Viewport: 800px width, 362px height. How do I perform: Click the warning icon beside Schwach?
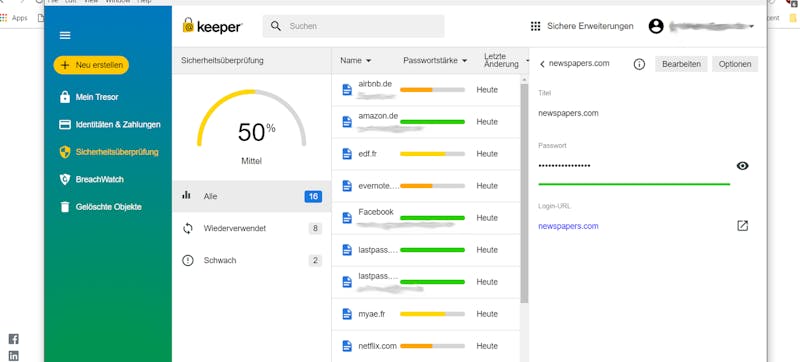point(188,261)
